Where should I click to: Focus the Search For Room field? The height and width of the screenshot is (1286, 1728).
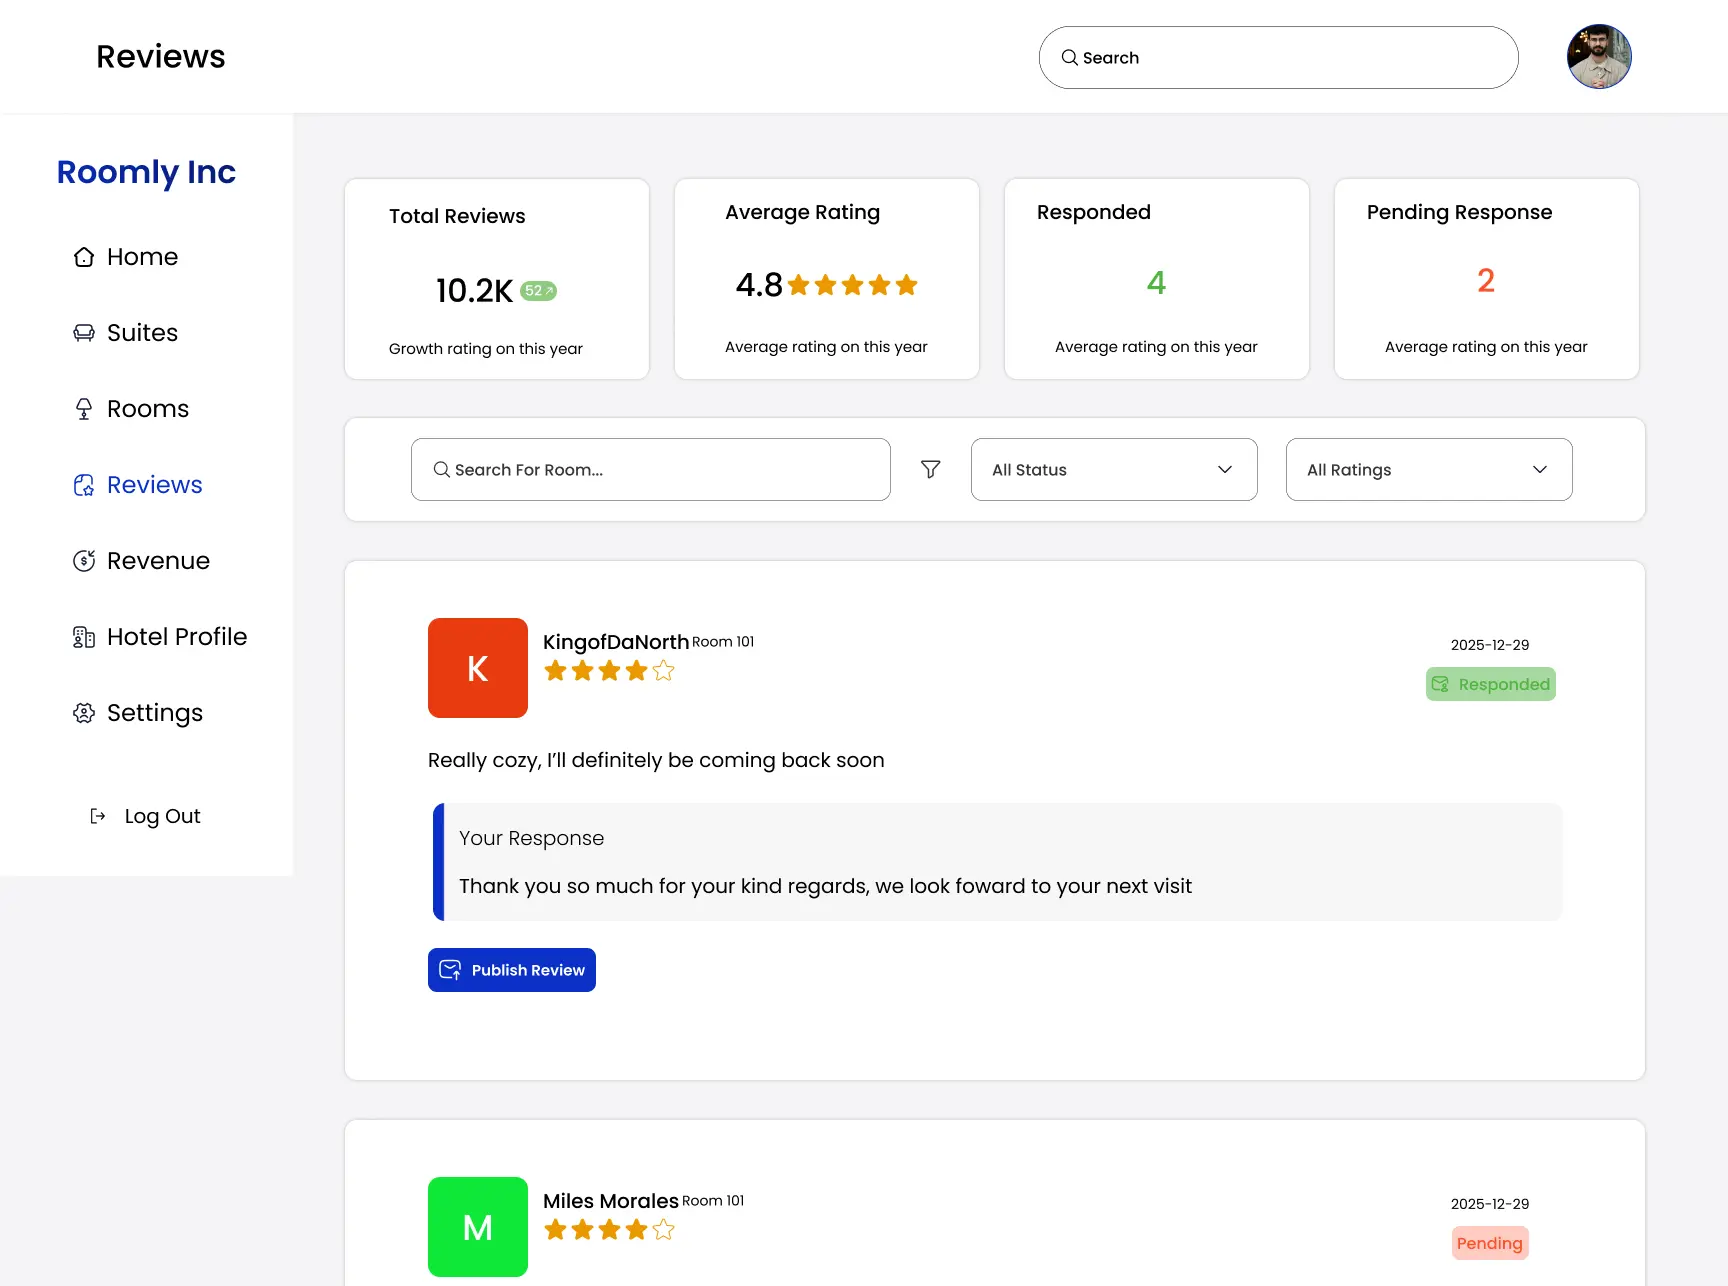(650, 469)
